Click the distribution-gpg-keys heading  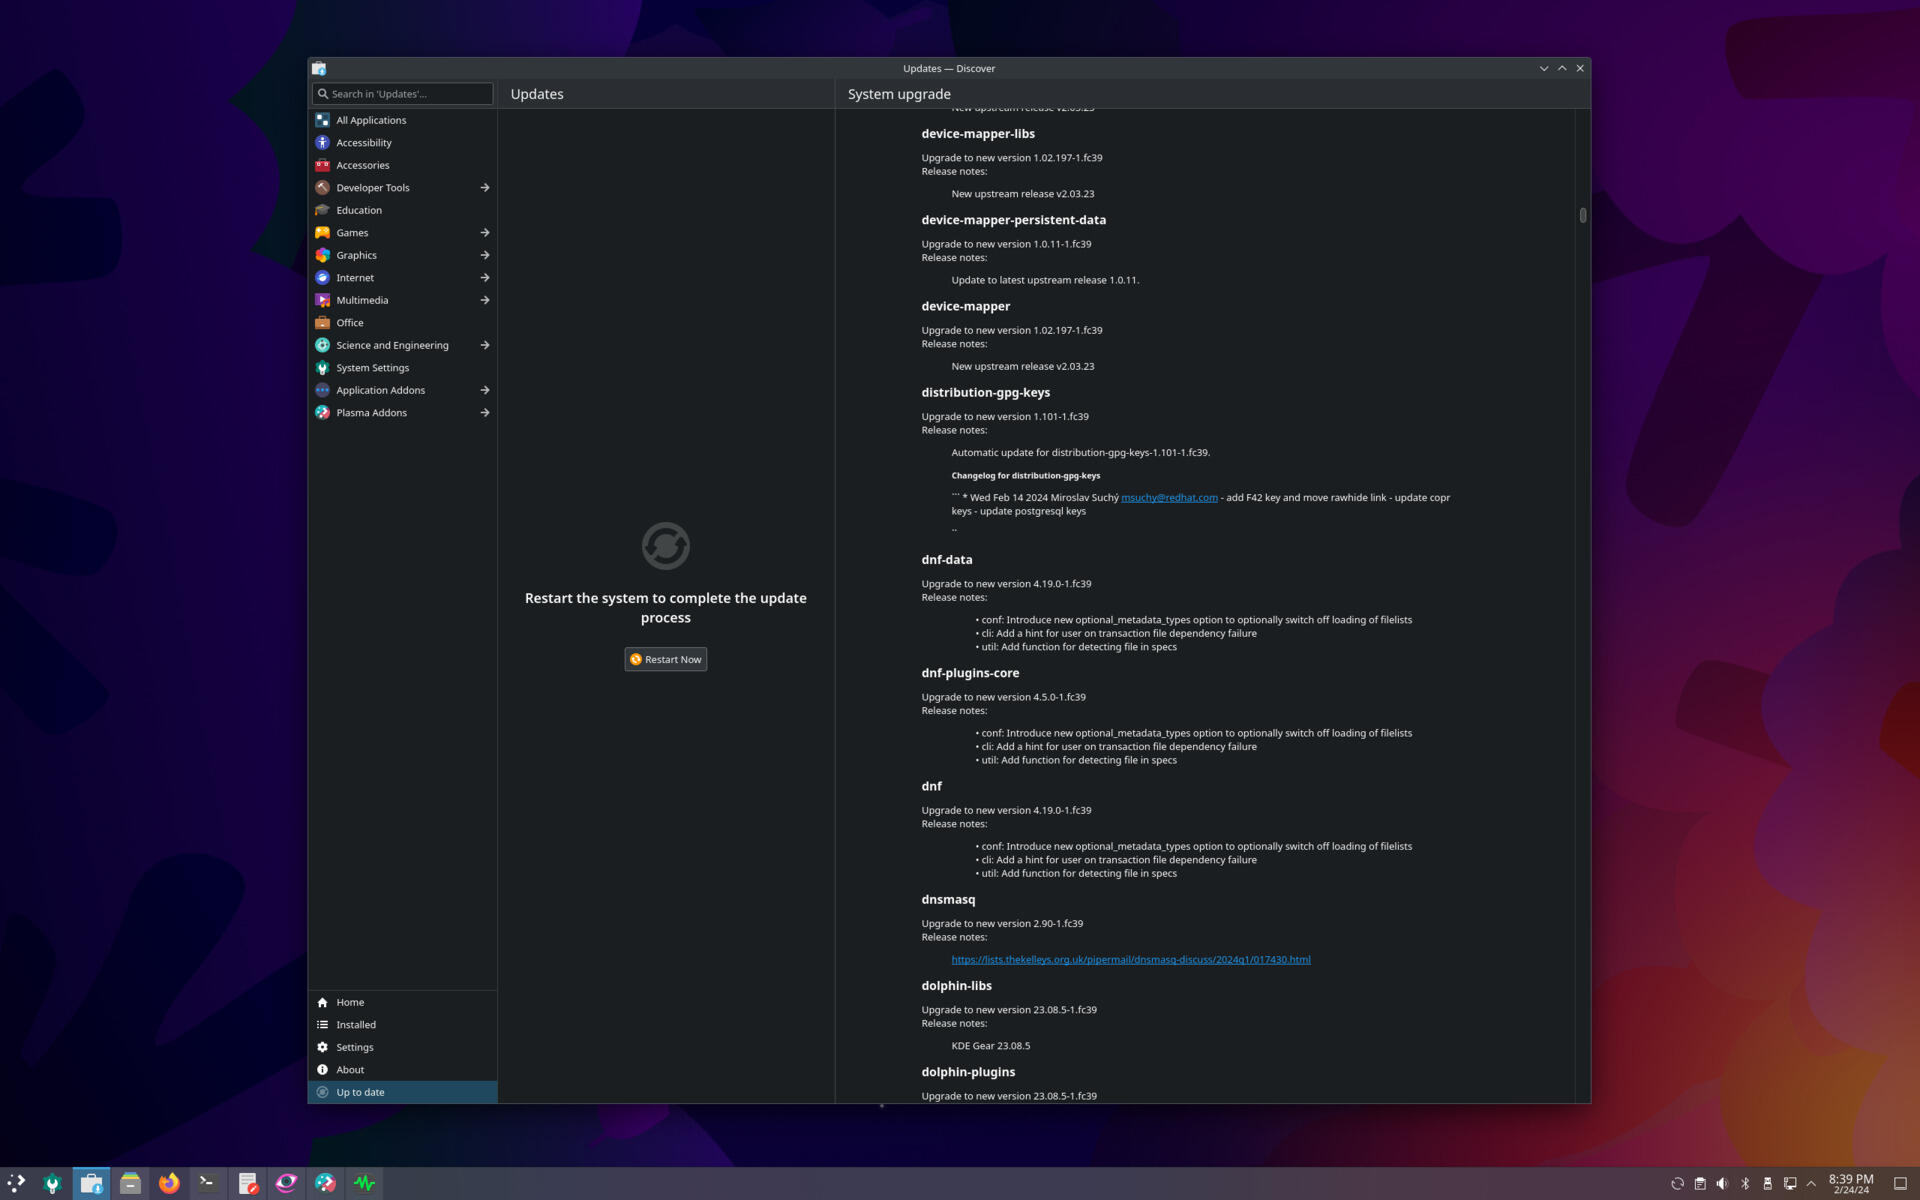pyautogui.click(x=985, y=393)
